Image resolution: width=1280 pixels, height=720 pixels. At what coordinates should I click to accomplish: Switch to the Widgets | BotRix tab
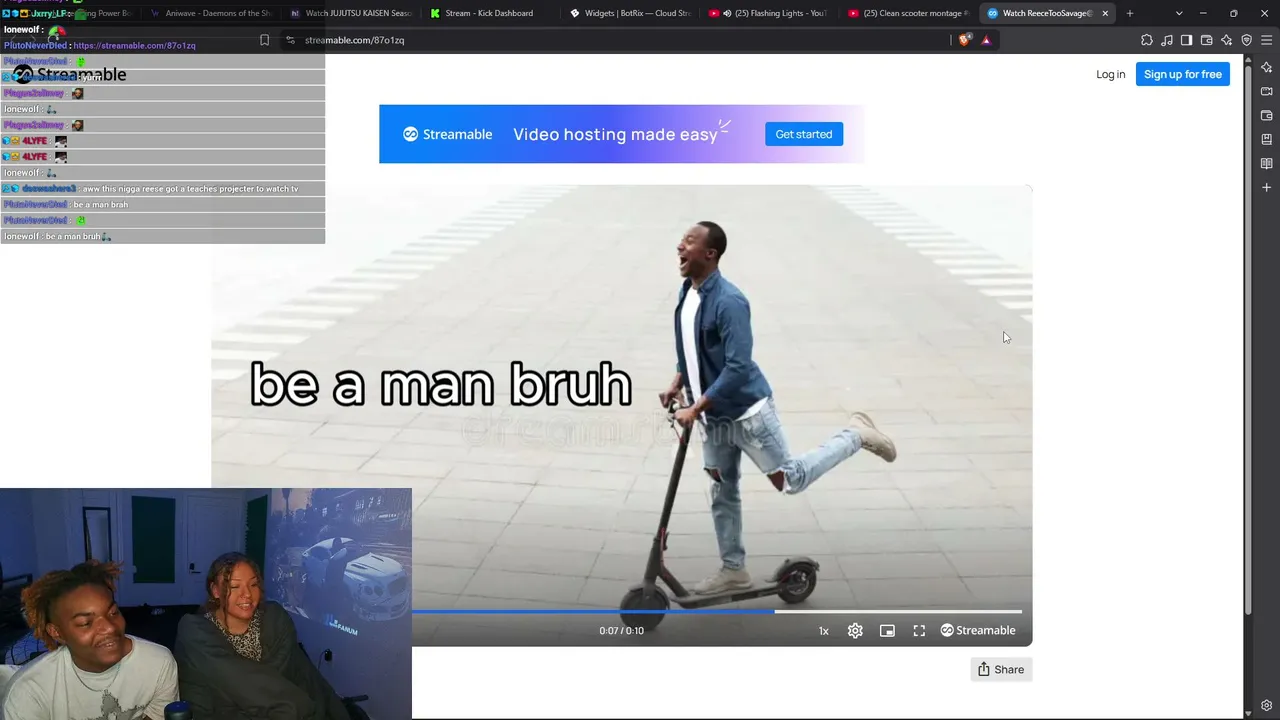pyautogui.click(x=628, y=13)
